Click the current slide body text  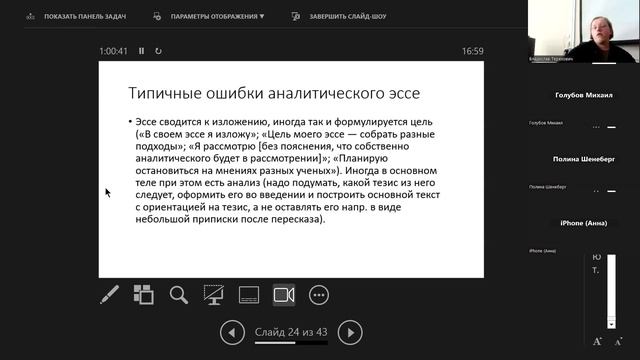pyautogui.click(x=287, y=171)
